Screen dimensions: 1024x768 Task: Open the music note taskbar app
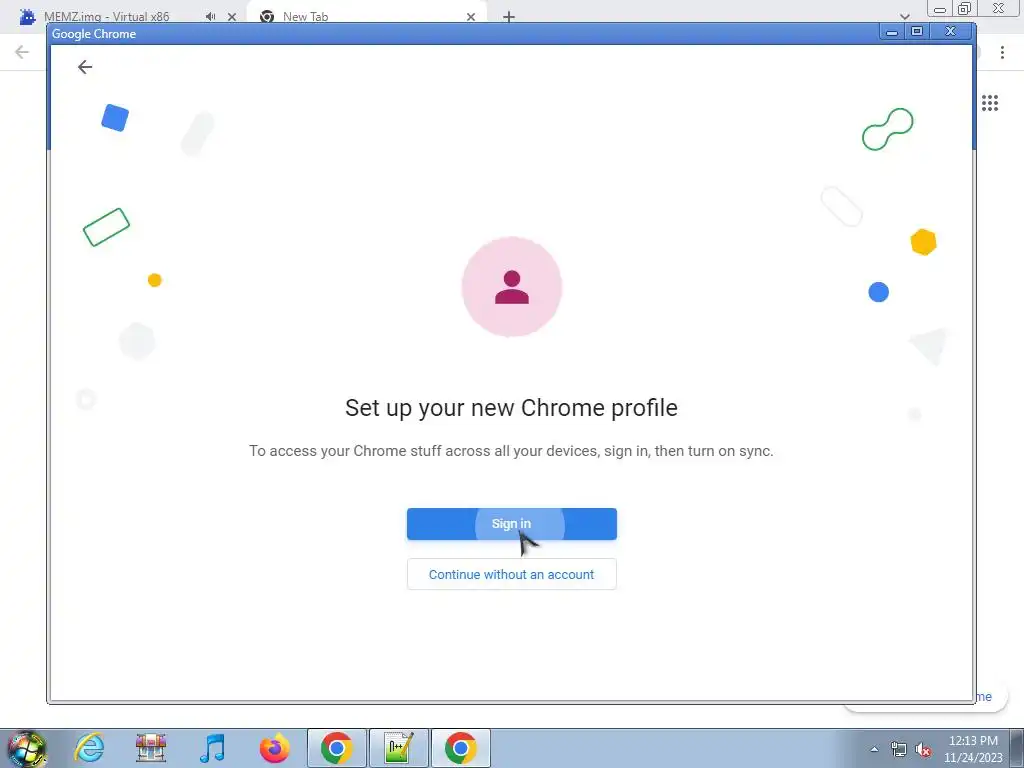(212, 748)
